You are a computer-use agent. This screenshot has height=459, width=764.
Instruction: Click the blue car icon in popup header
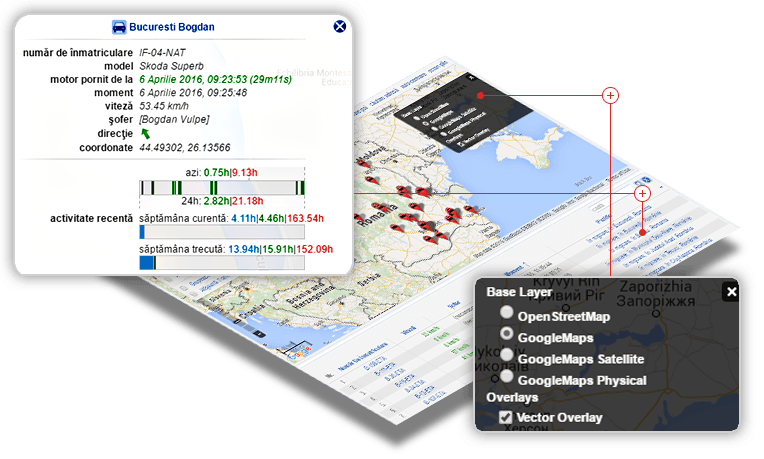tap(119, 28)
